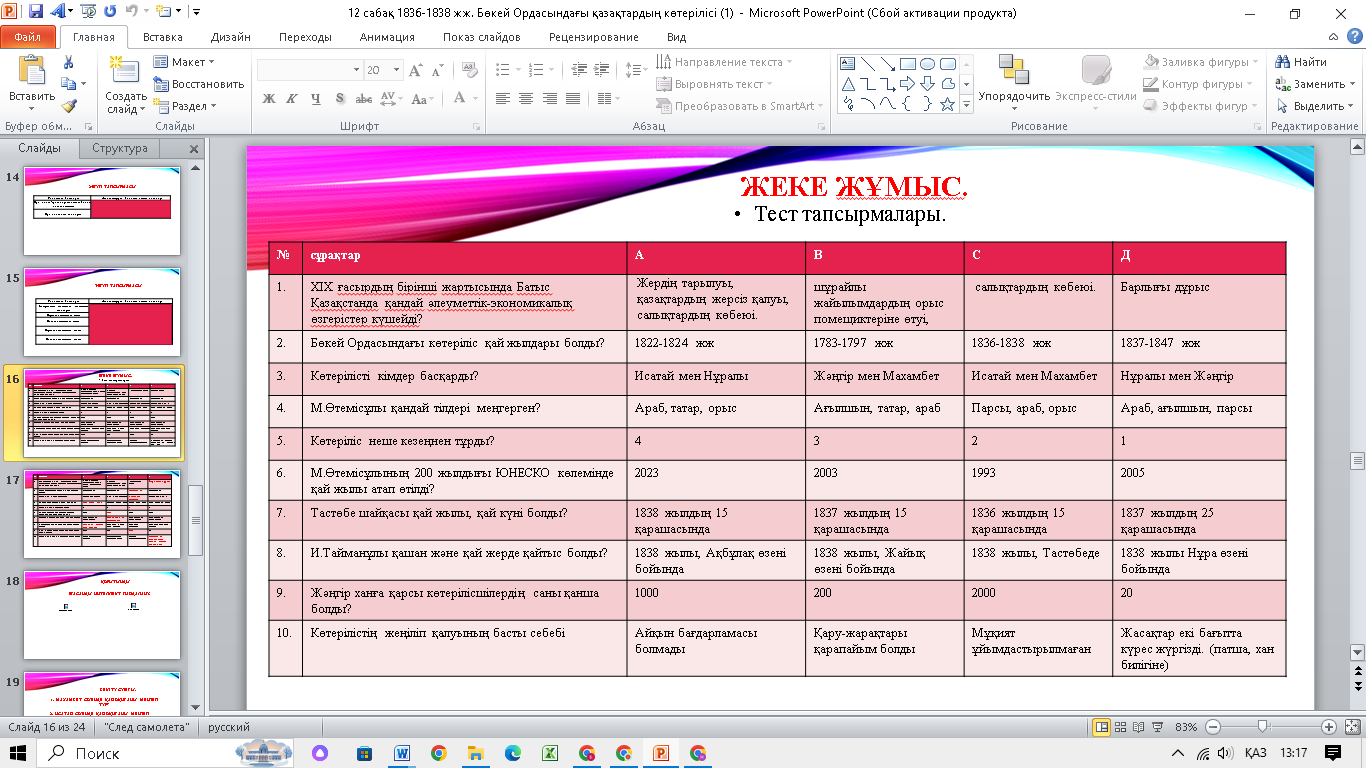Click Найти to find text

coord(1301,62)
